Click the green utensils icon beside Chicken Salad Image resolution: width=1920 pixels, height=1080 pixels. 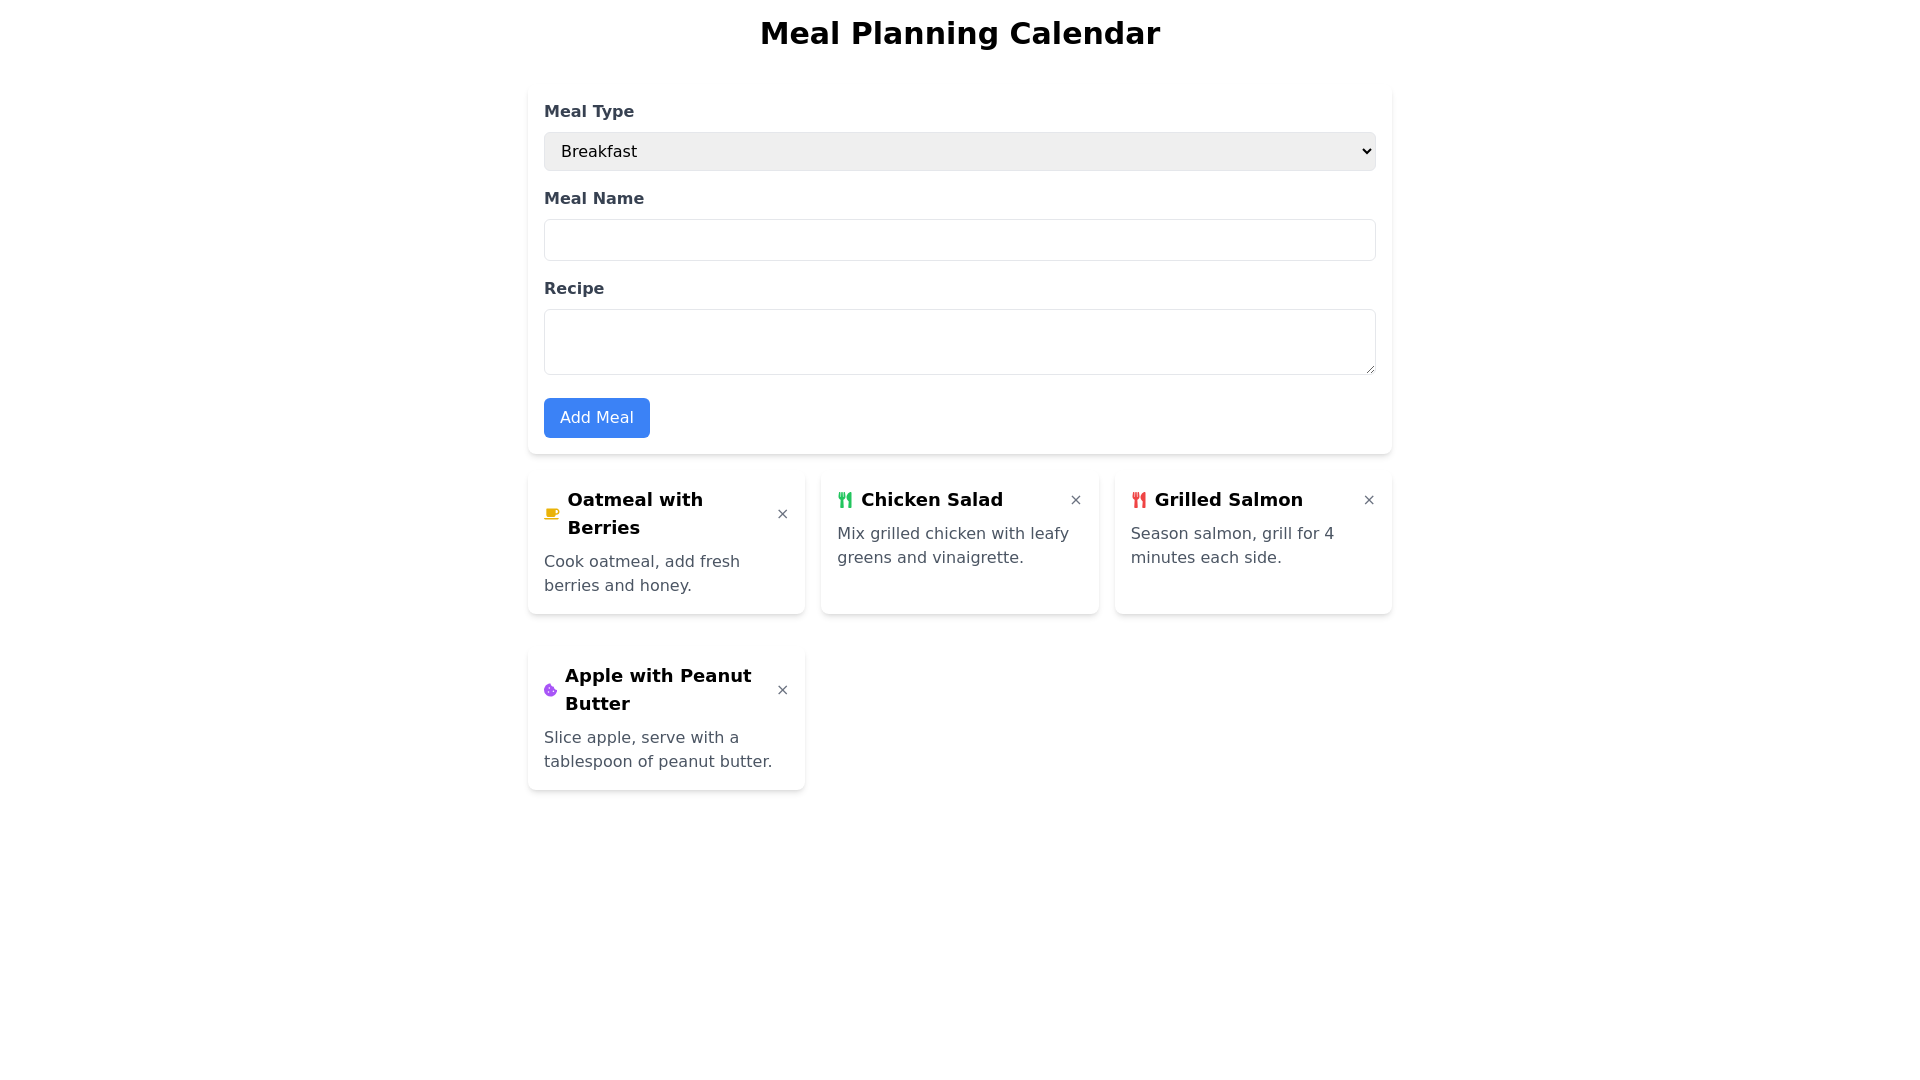[845, 500]
